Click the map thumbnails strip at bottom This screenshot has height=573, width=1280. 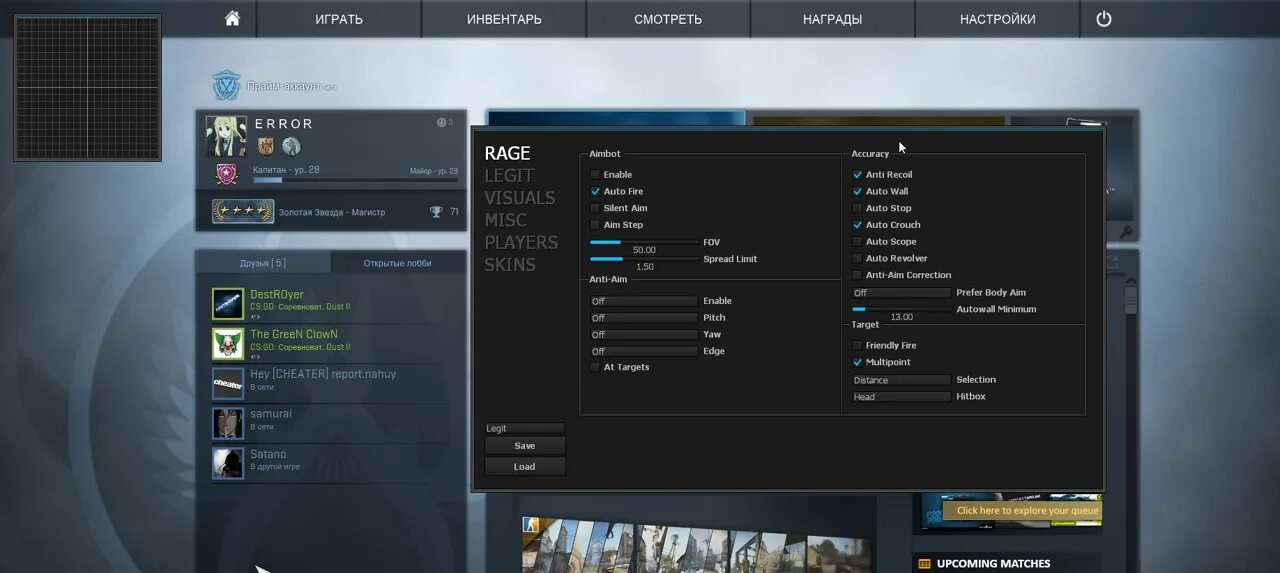point(696,545)
